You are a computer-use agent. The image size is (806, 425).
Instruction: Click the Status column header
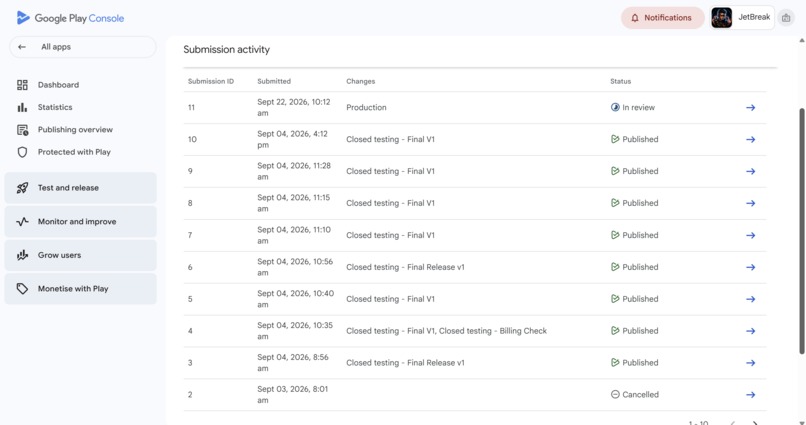620,81
